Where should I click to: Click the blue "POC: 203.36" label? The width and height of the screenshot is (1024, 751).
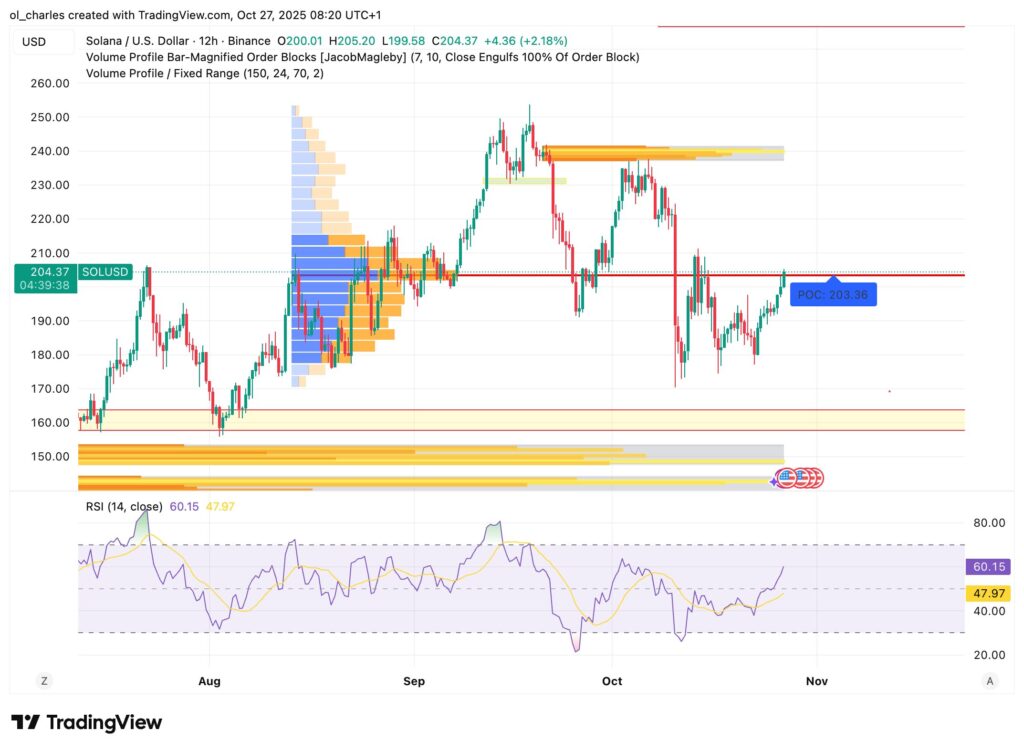[834, 294]
